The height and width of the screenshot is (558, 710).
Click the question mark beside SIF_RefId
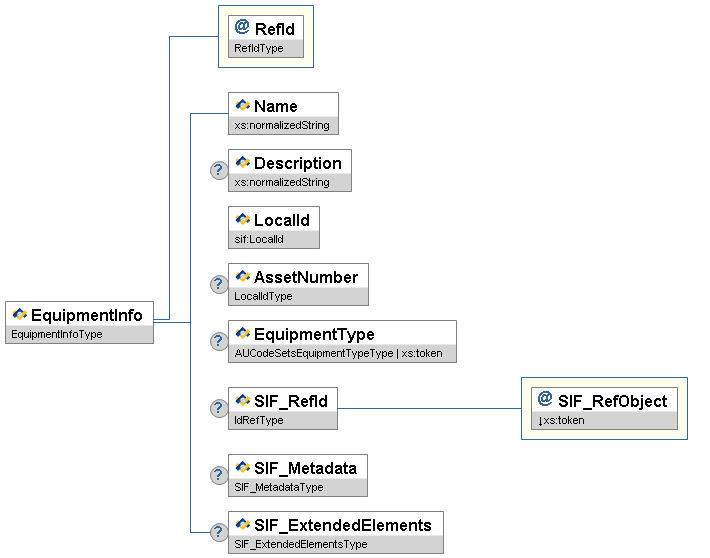(x=219, y=408)
